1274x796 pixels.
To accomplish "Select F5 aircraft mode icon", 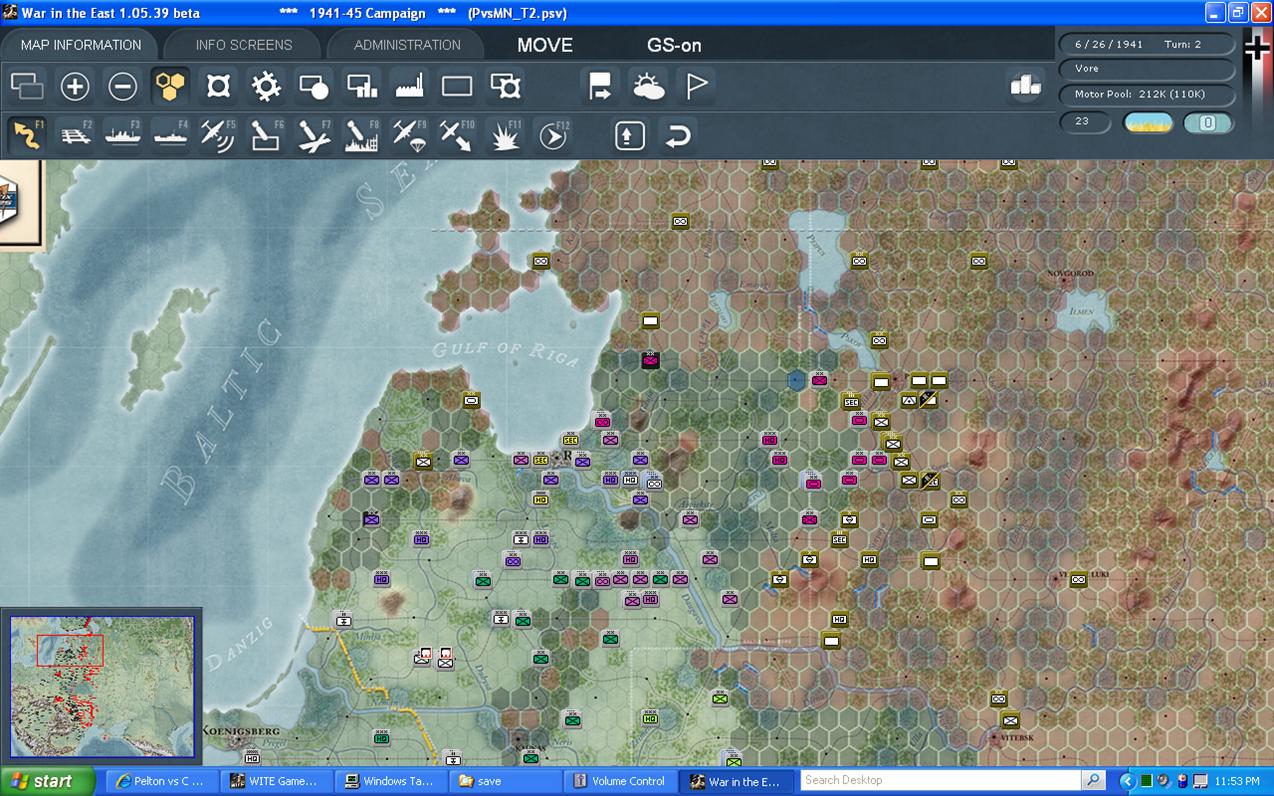I will tap(219, 134).
